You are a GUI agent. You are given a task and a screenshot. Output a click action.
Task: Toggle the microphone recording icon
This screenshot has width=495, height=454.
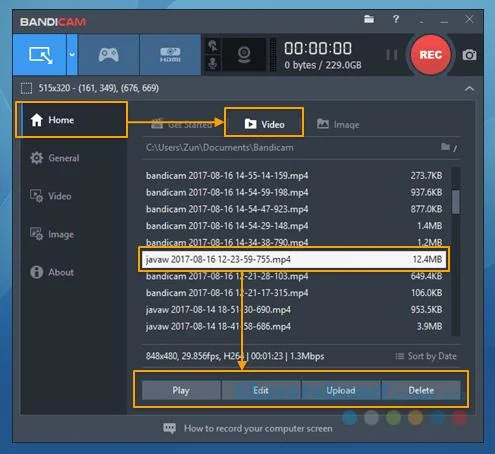[x=213, y=63]
